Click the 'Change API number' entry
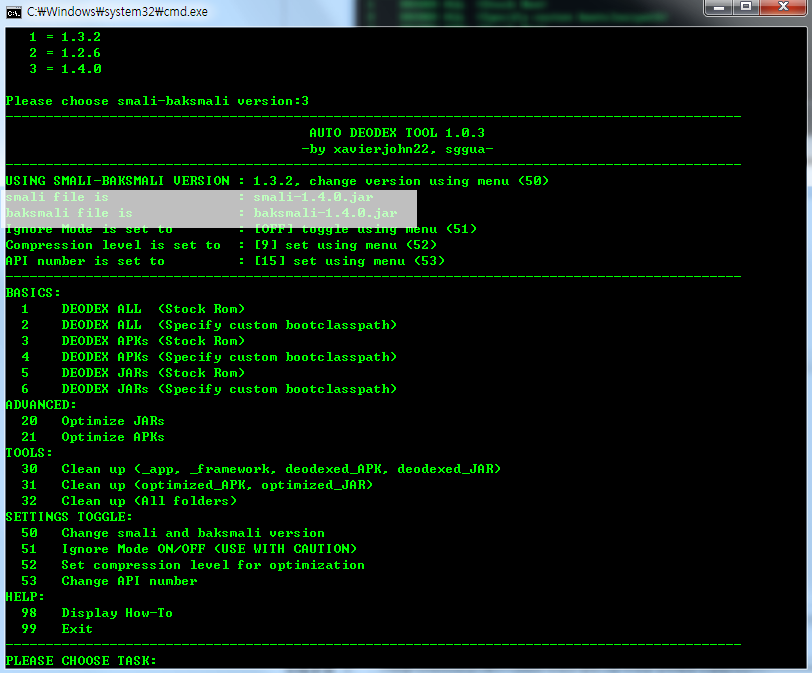 click(128, 581)
